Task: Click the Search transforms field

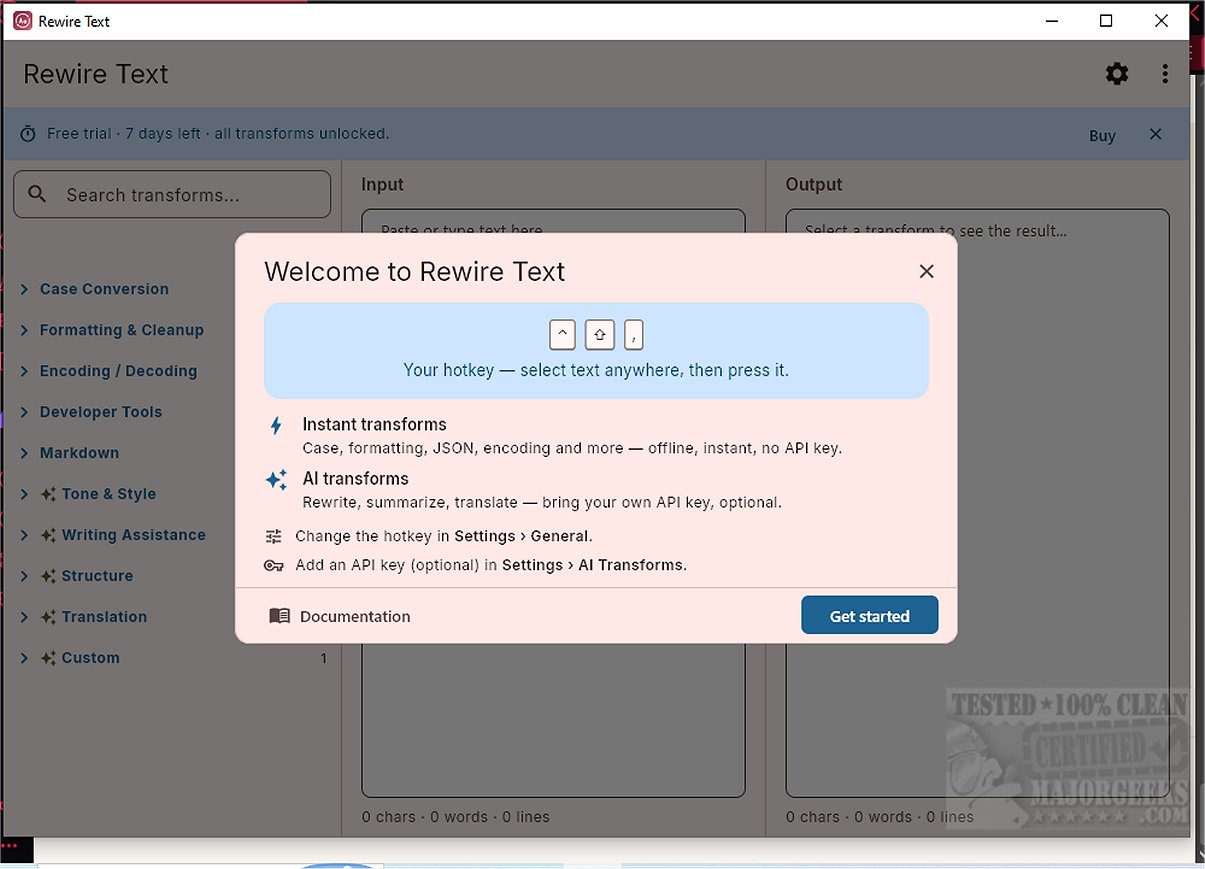Action: point(172,194)
